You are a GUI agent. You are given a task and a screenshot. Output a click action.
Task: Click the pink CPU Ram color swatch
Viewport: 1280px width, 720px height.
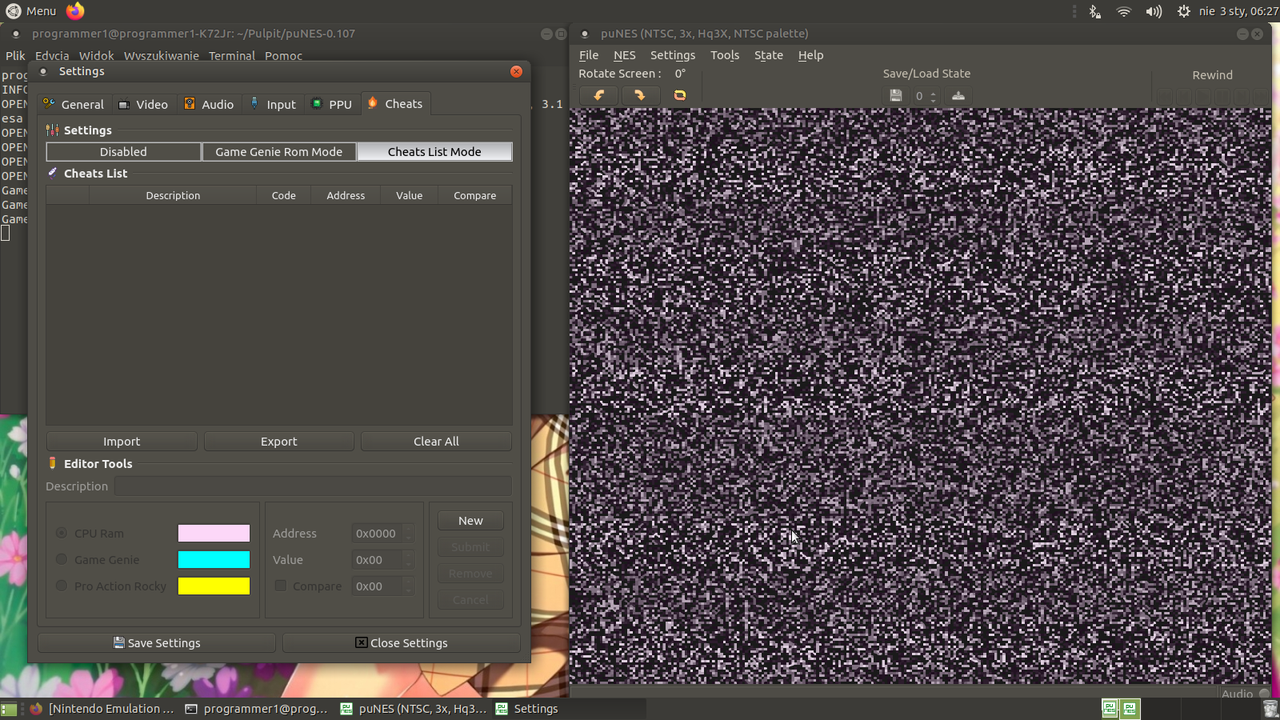(x=214, y=533)
